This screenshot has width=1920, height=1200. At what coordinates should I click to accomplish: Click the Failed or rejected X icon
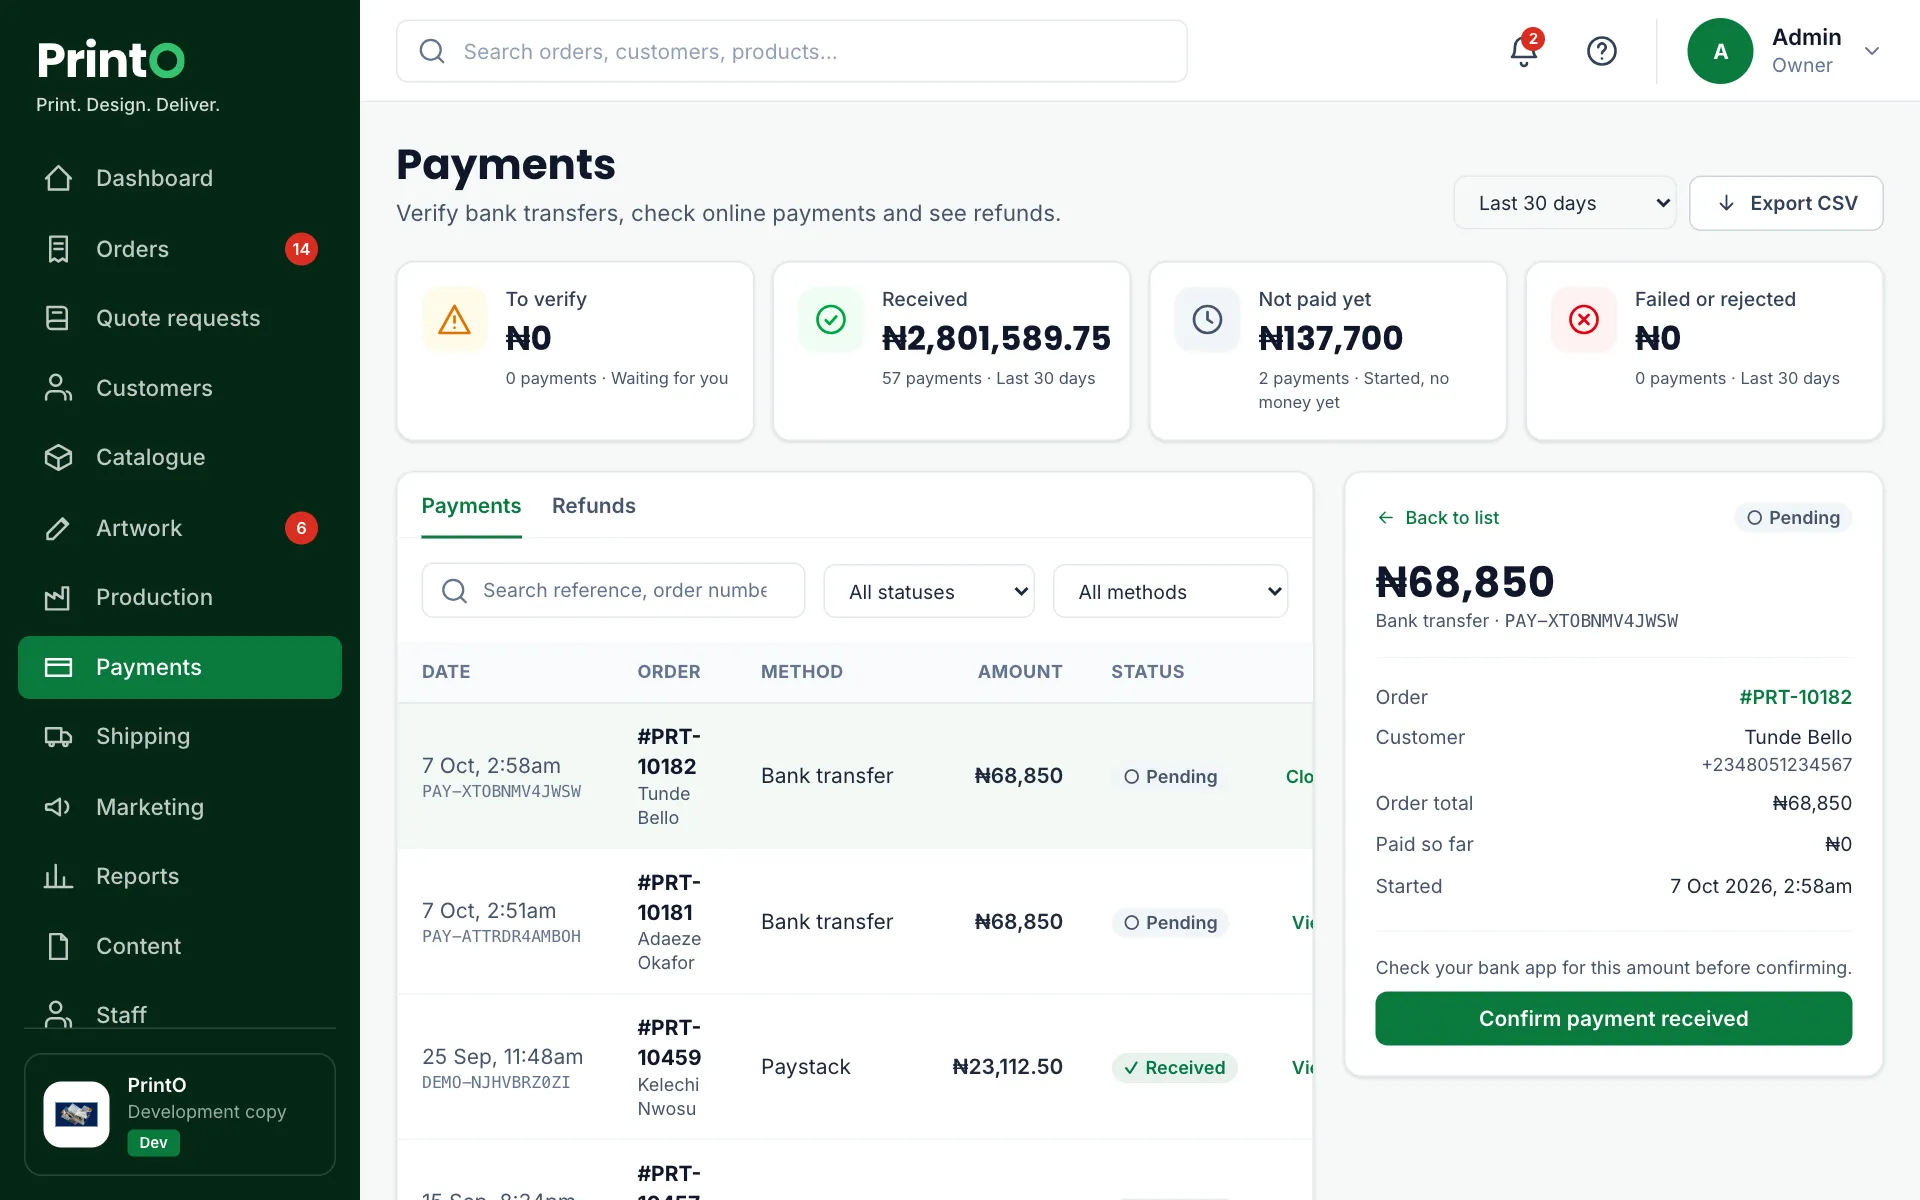[1584, 320]
